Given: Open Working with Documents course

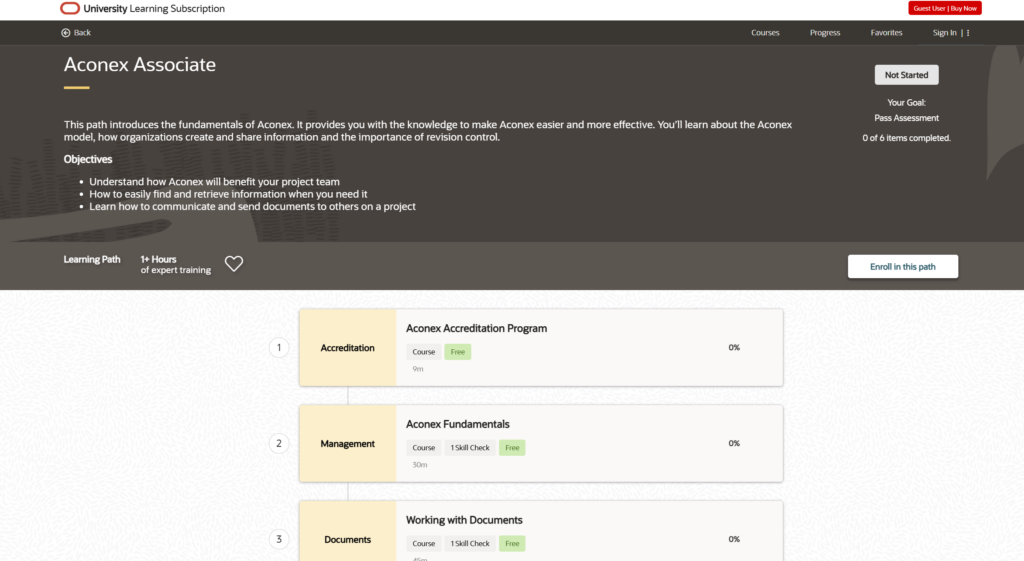Looking at the screenshot, I should tap(464, 520).
